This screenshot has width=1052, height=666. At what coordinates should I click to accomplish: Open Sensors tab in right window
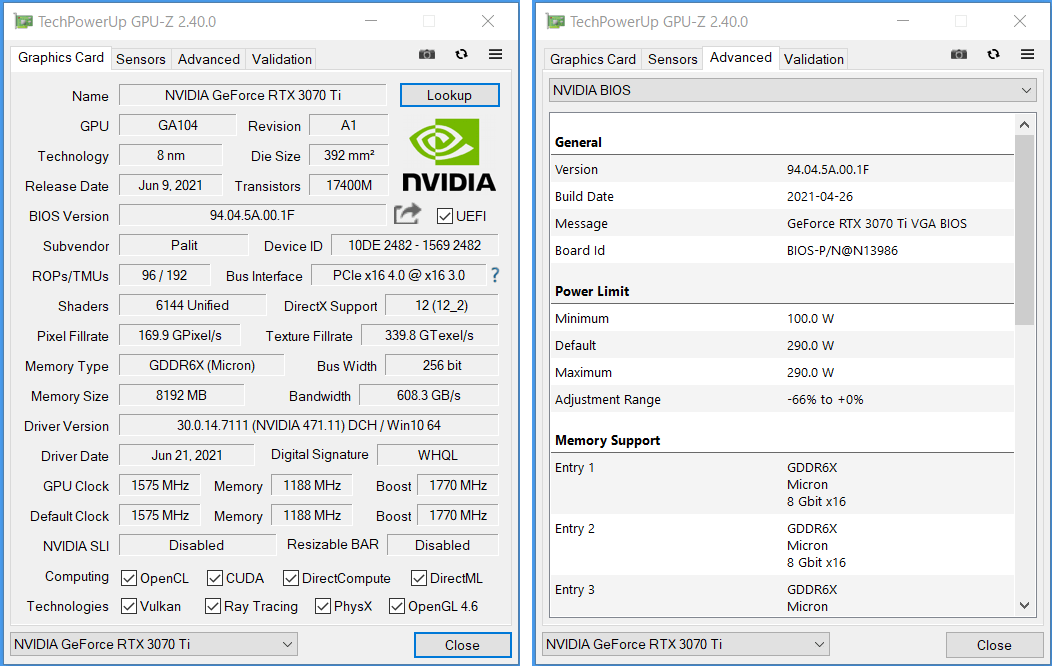pyautogui.click(x=673, y=59)
